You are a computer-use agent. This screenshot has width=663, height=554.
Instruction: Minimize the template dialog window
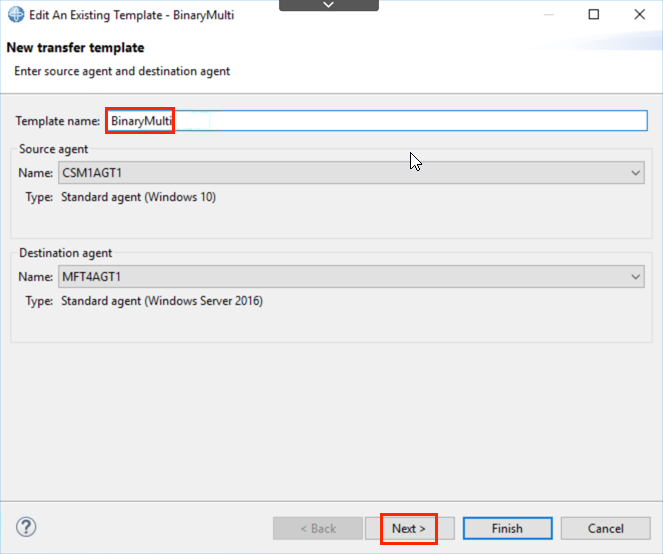(549, 14)
